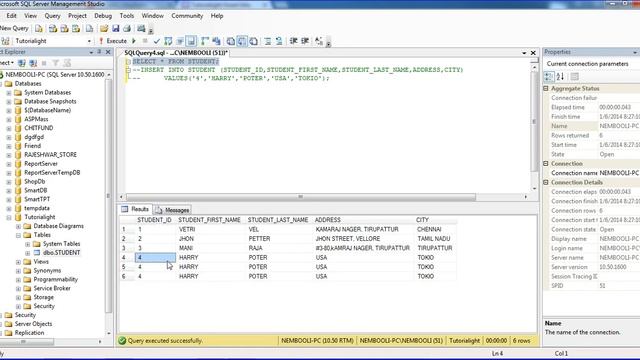
Task: Decrease the indent of the selection
Action: tap(293, 41)
